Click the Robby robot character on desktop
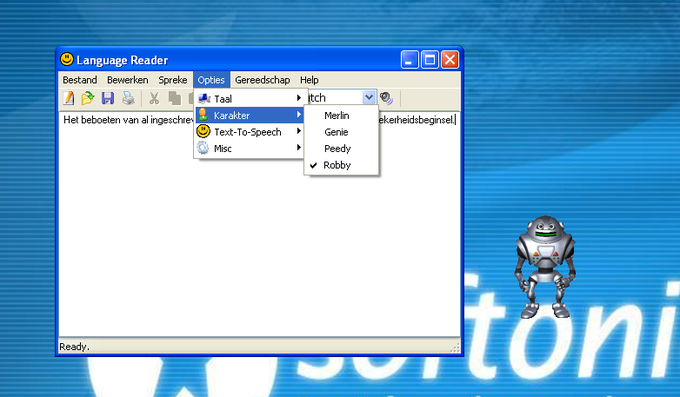This screenshot has height=397, width=680. (545, 267)
